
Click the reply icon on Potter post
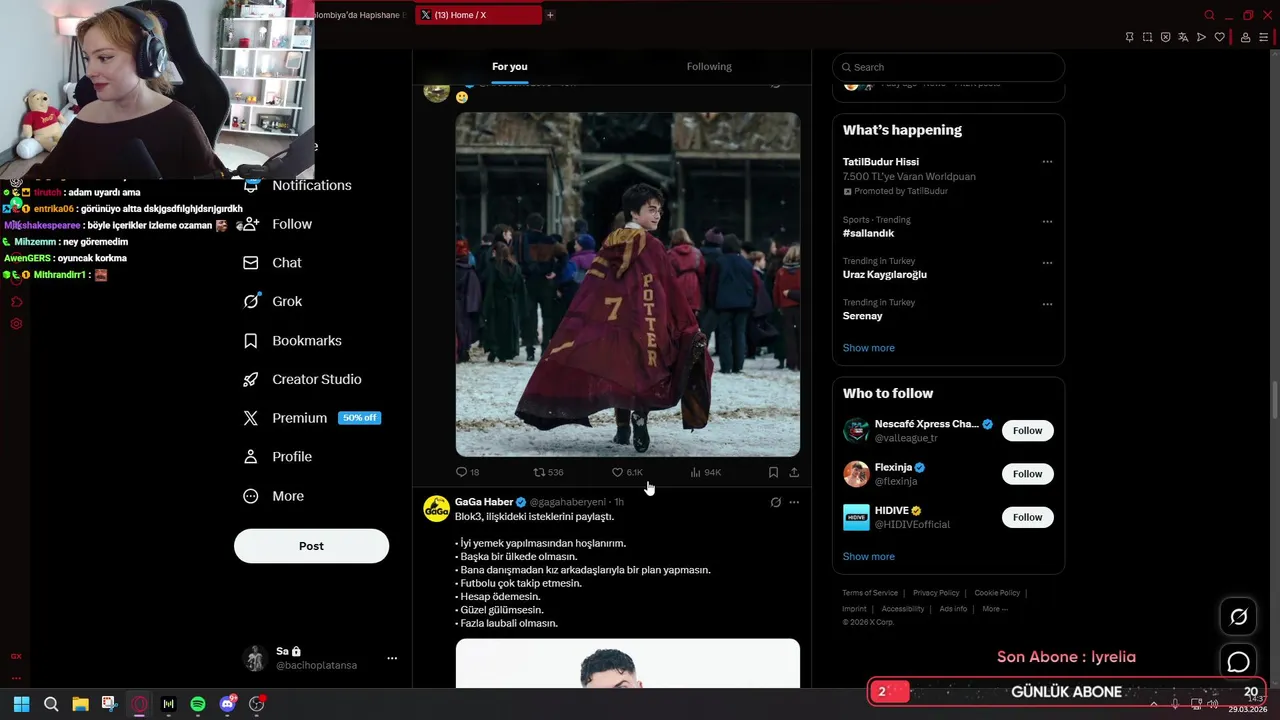click(x=462, y=472)
